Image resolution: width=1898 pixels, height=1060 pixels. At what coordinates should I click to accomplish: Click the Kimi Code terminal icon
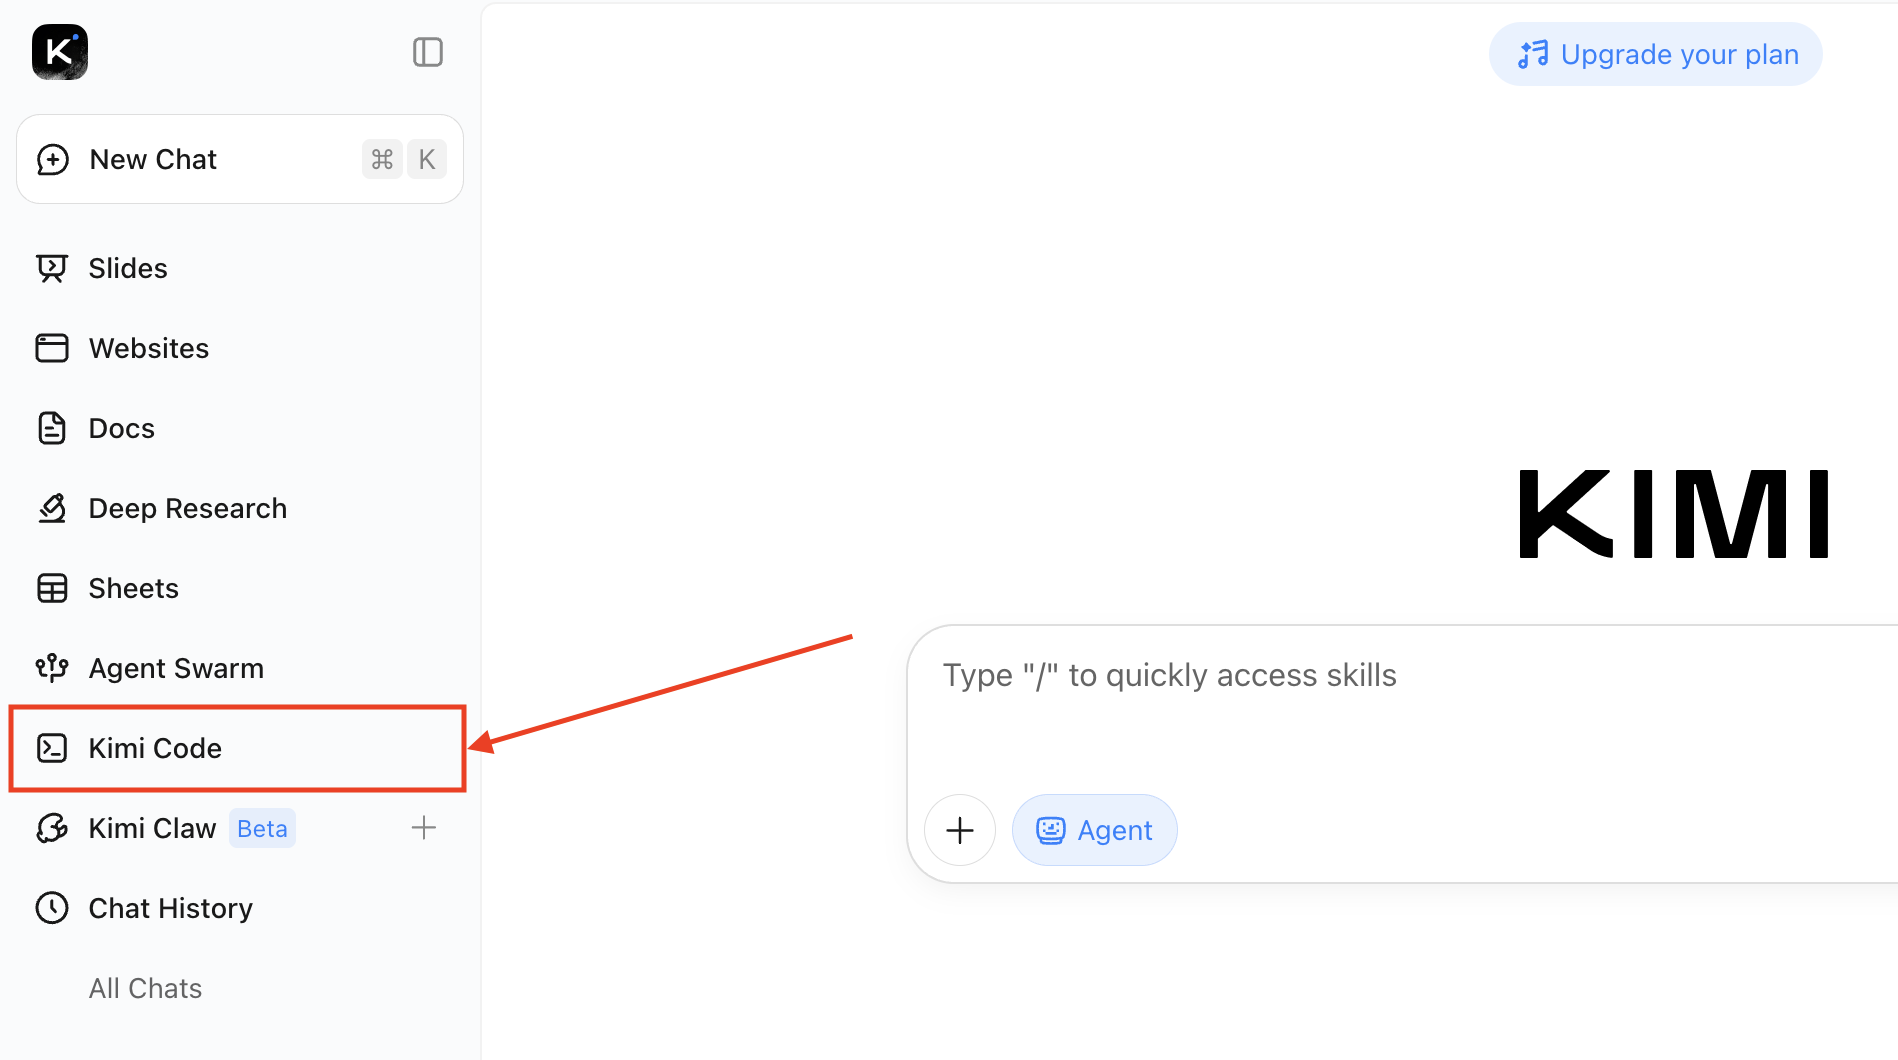pyautogui.click(x=52, y=748)
